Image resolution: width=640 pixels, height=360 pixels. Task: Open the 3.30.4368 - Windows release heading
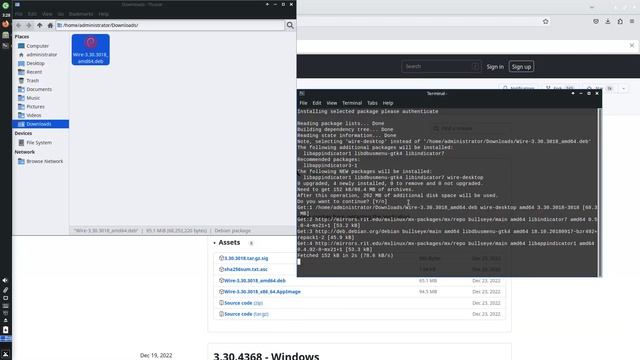pos(266,356)
